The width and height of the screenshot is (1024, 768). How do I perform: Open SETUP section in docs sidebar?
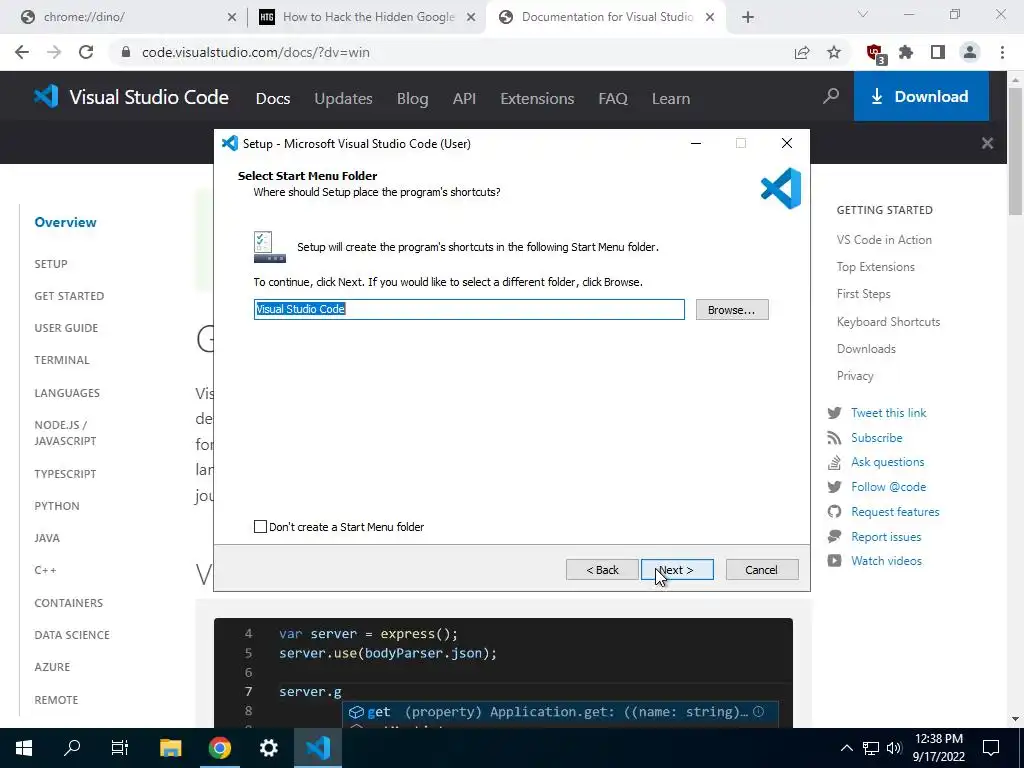coord(51,264)
